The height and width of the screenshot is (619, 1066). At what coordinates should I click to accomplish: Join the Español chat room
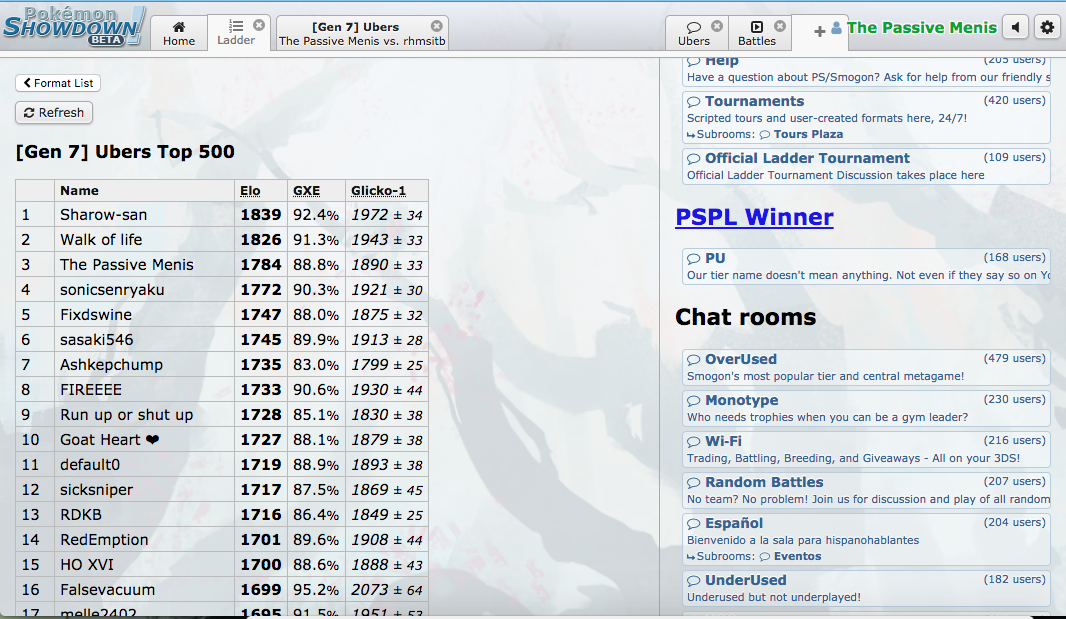[x=866, y=539]
